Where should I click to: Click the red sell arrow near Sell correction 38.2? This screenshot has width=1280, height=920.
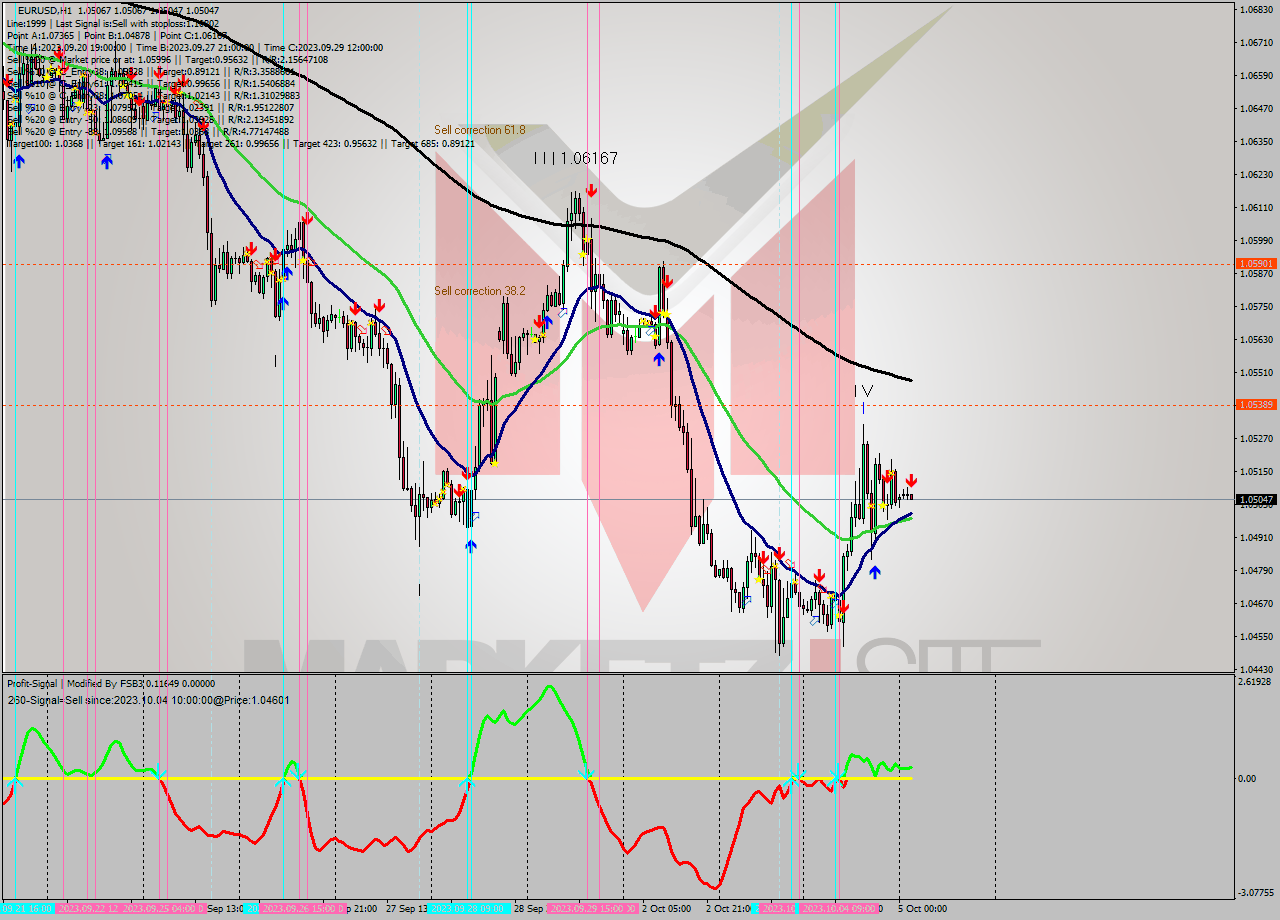pyautogui.click(x=540, y=322)
